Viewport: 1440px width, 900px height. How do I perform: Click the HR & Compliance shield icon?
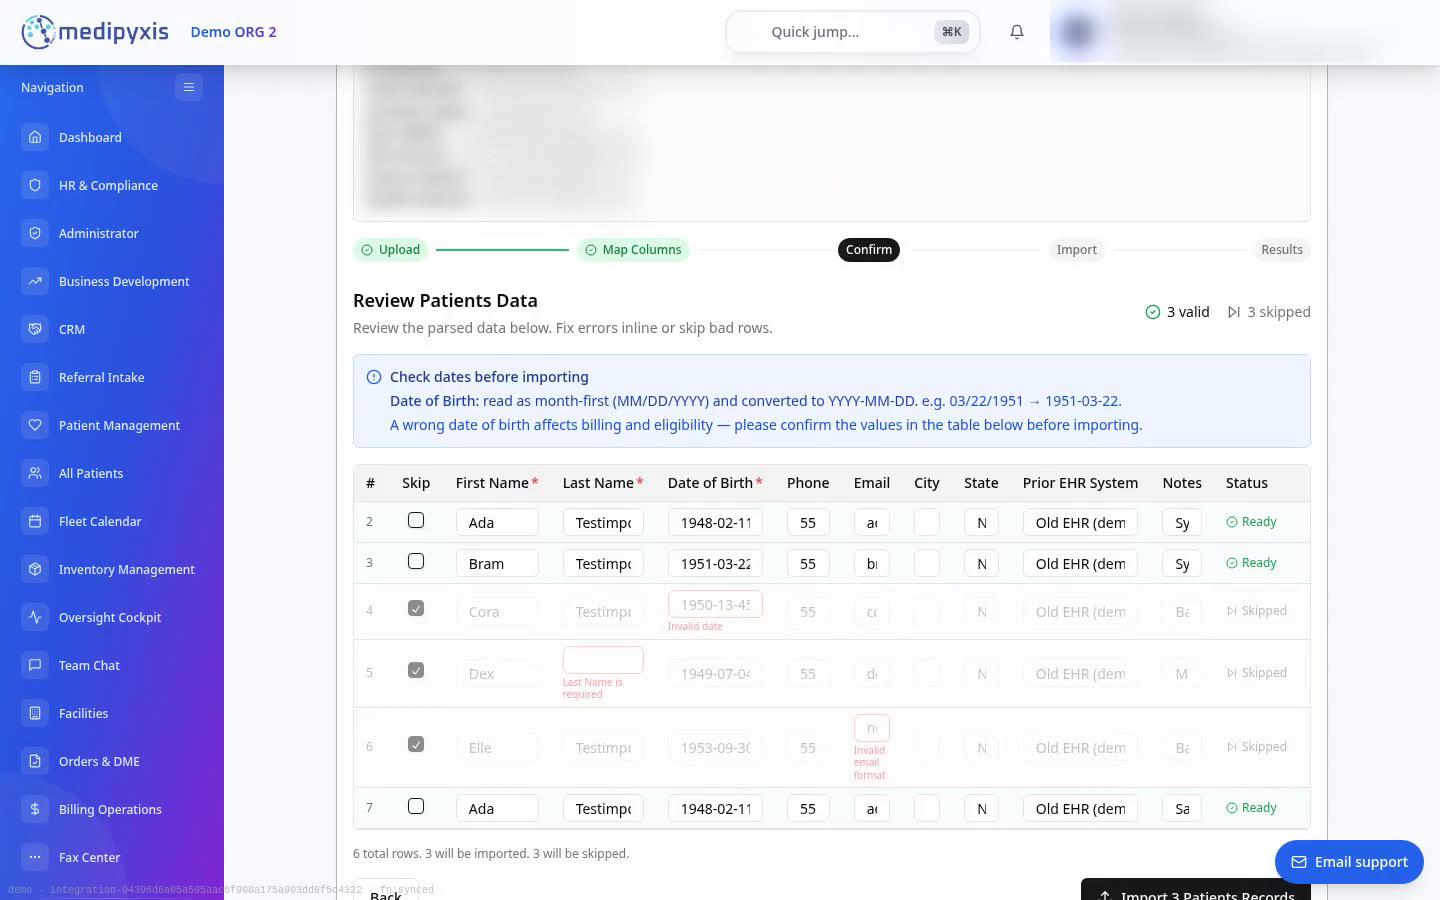point(35,185)
